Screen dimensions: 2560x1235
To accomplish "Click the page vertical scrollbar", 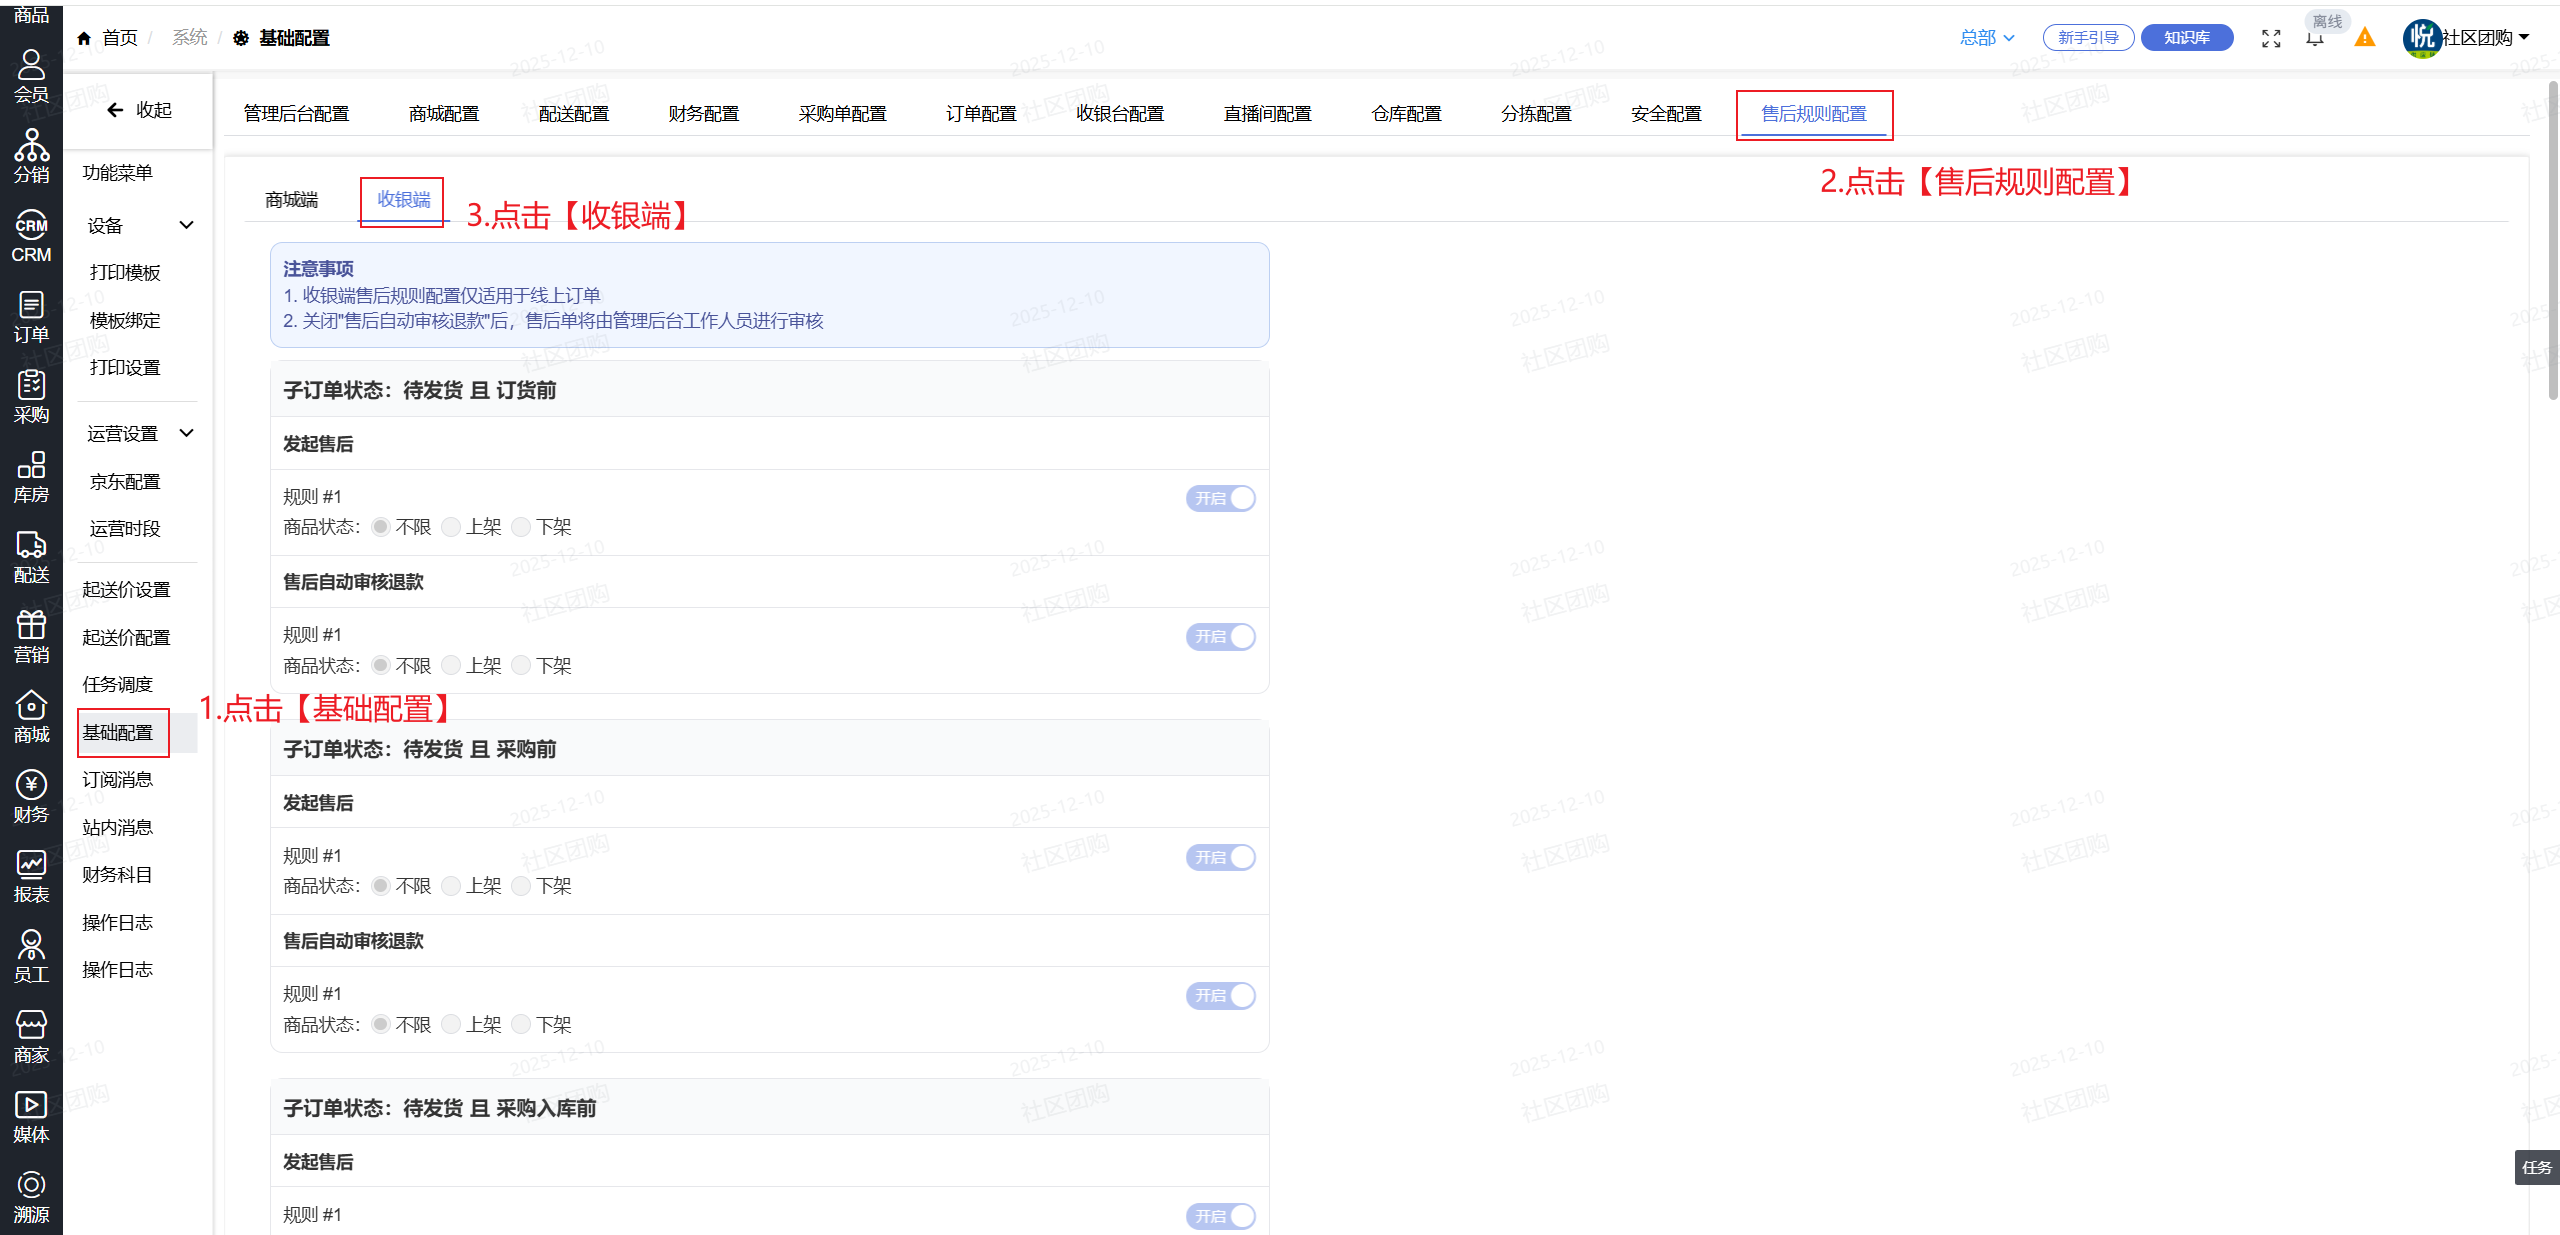I will click(x=2552, y=240).
